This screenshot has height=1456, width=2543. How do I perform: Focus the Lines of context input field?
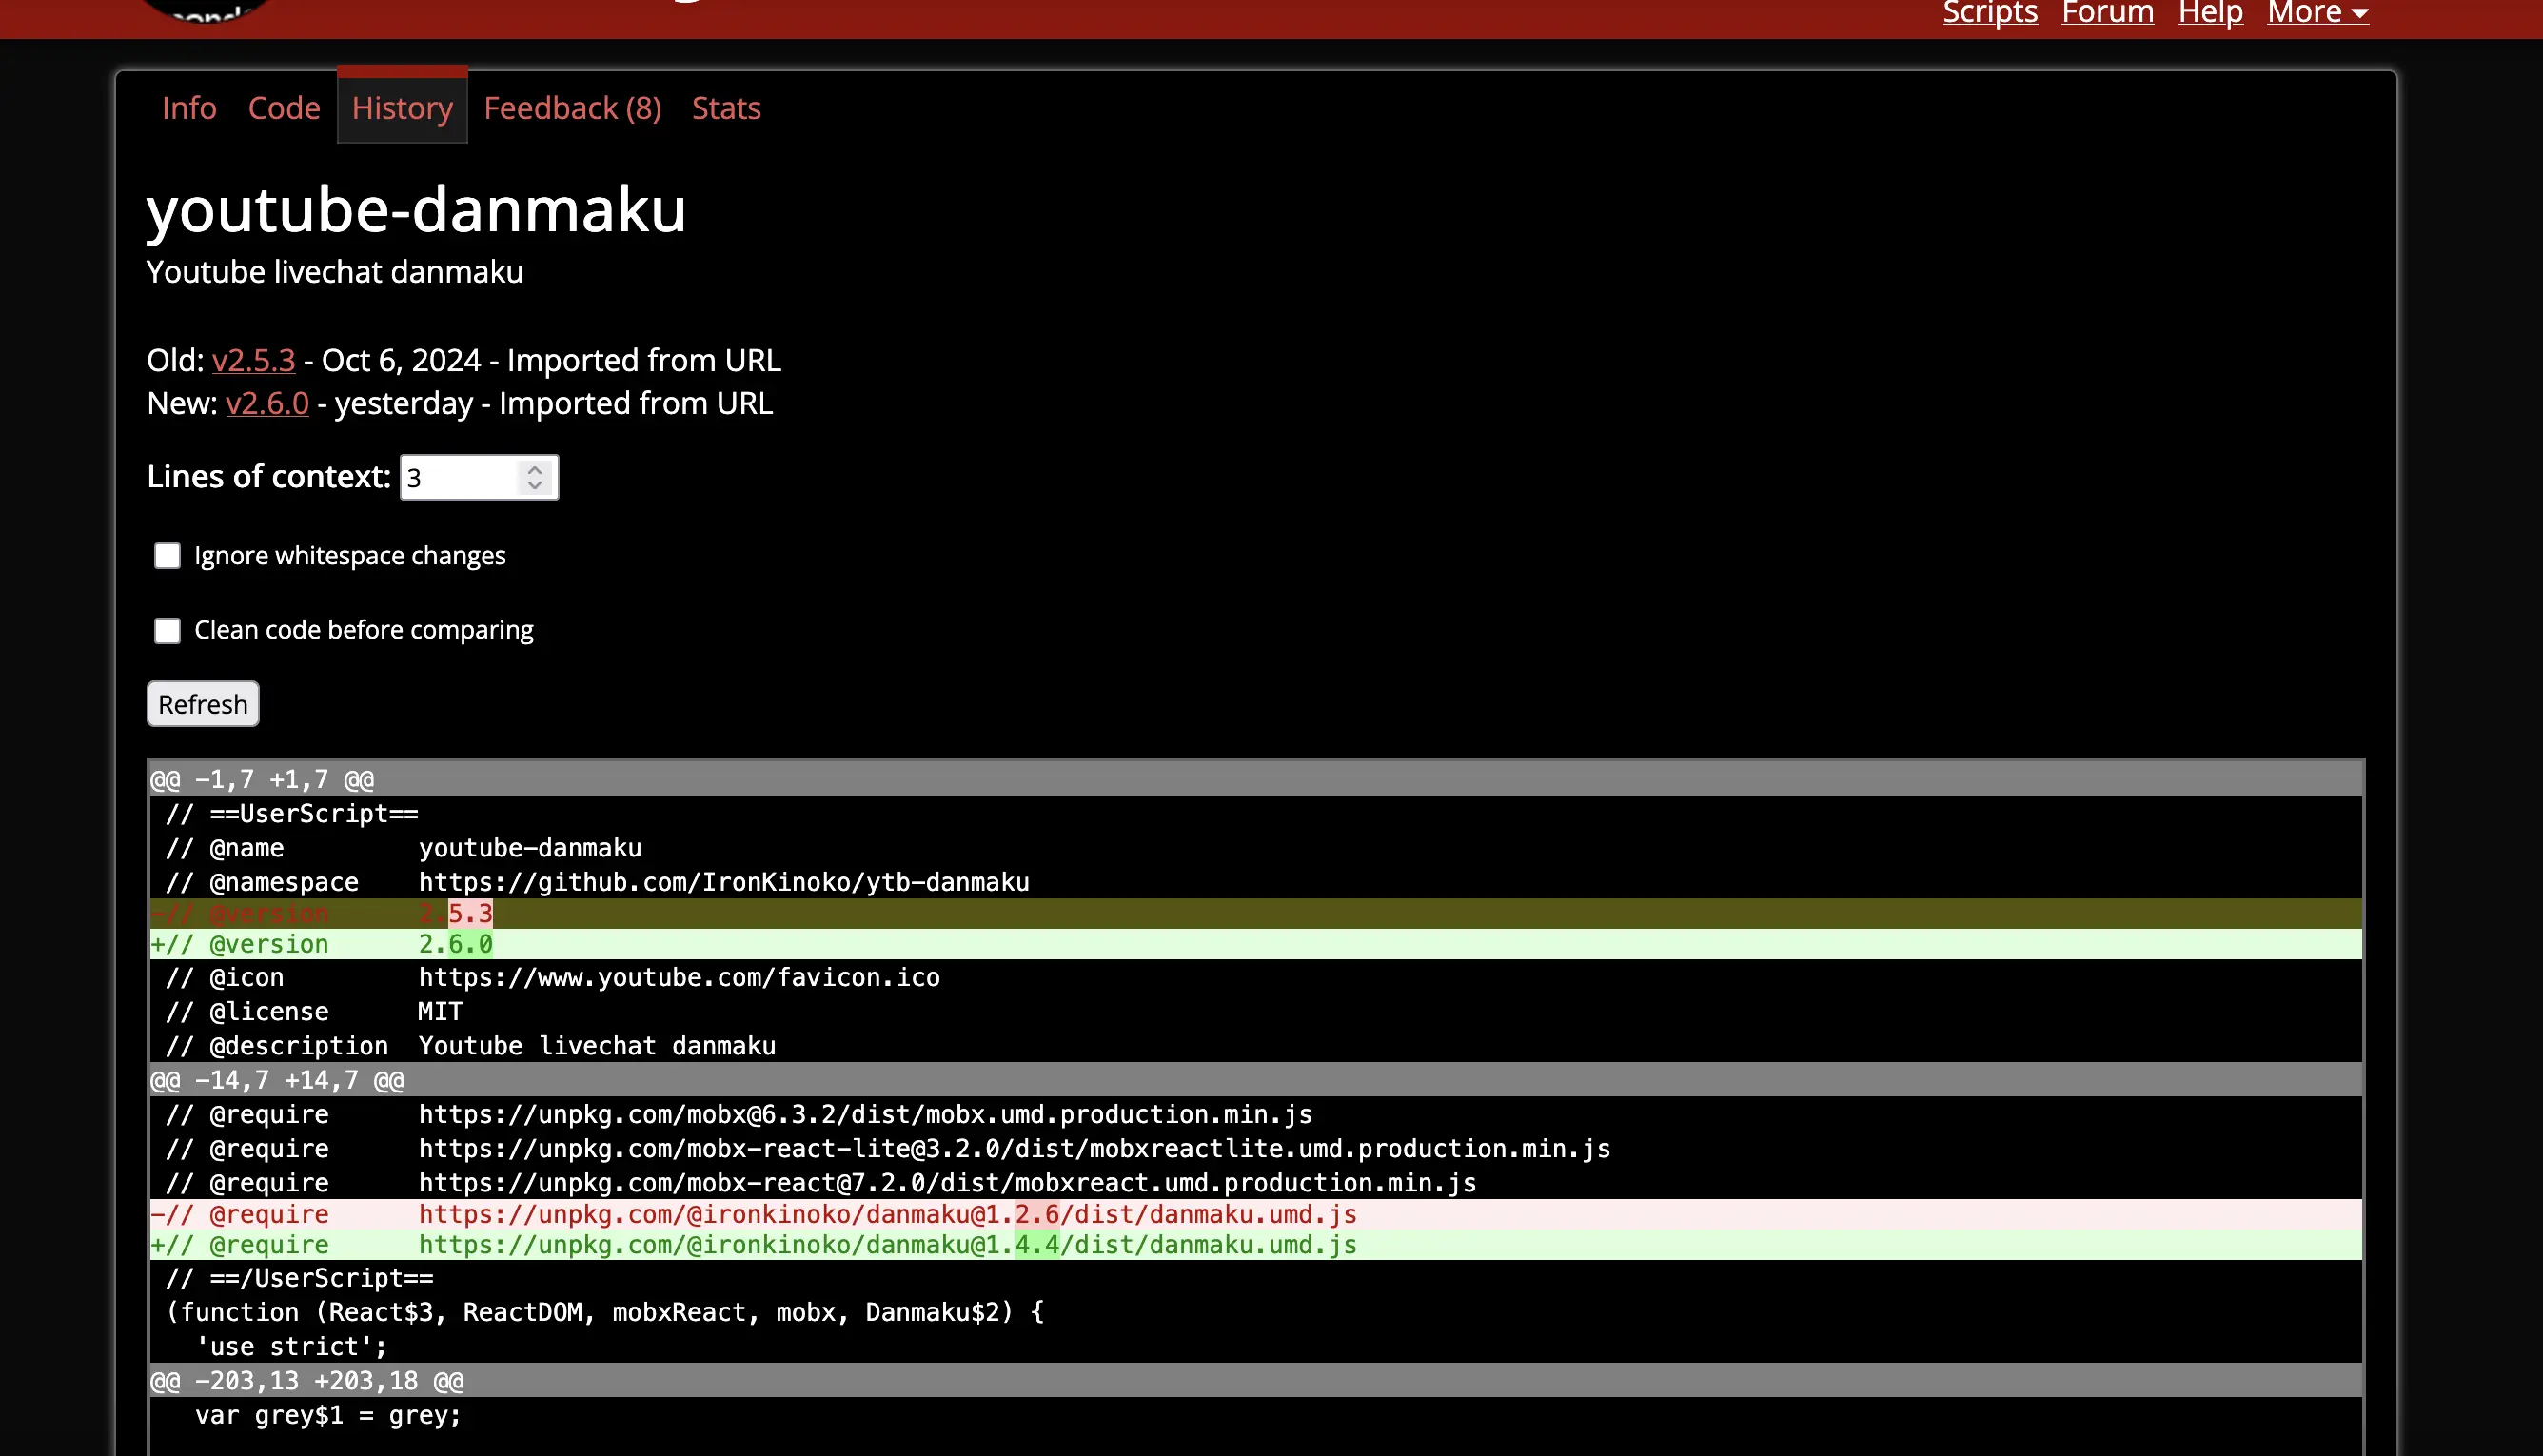(x=458, y=478)
